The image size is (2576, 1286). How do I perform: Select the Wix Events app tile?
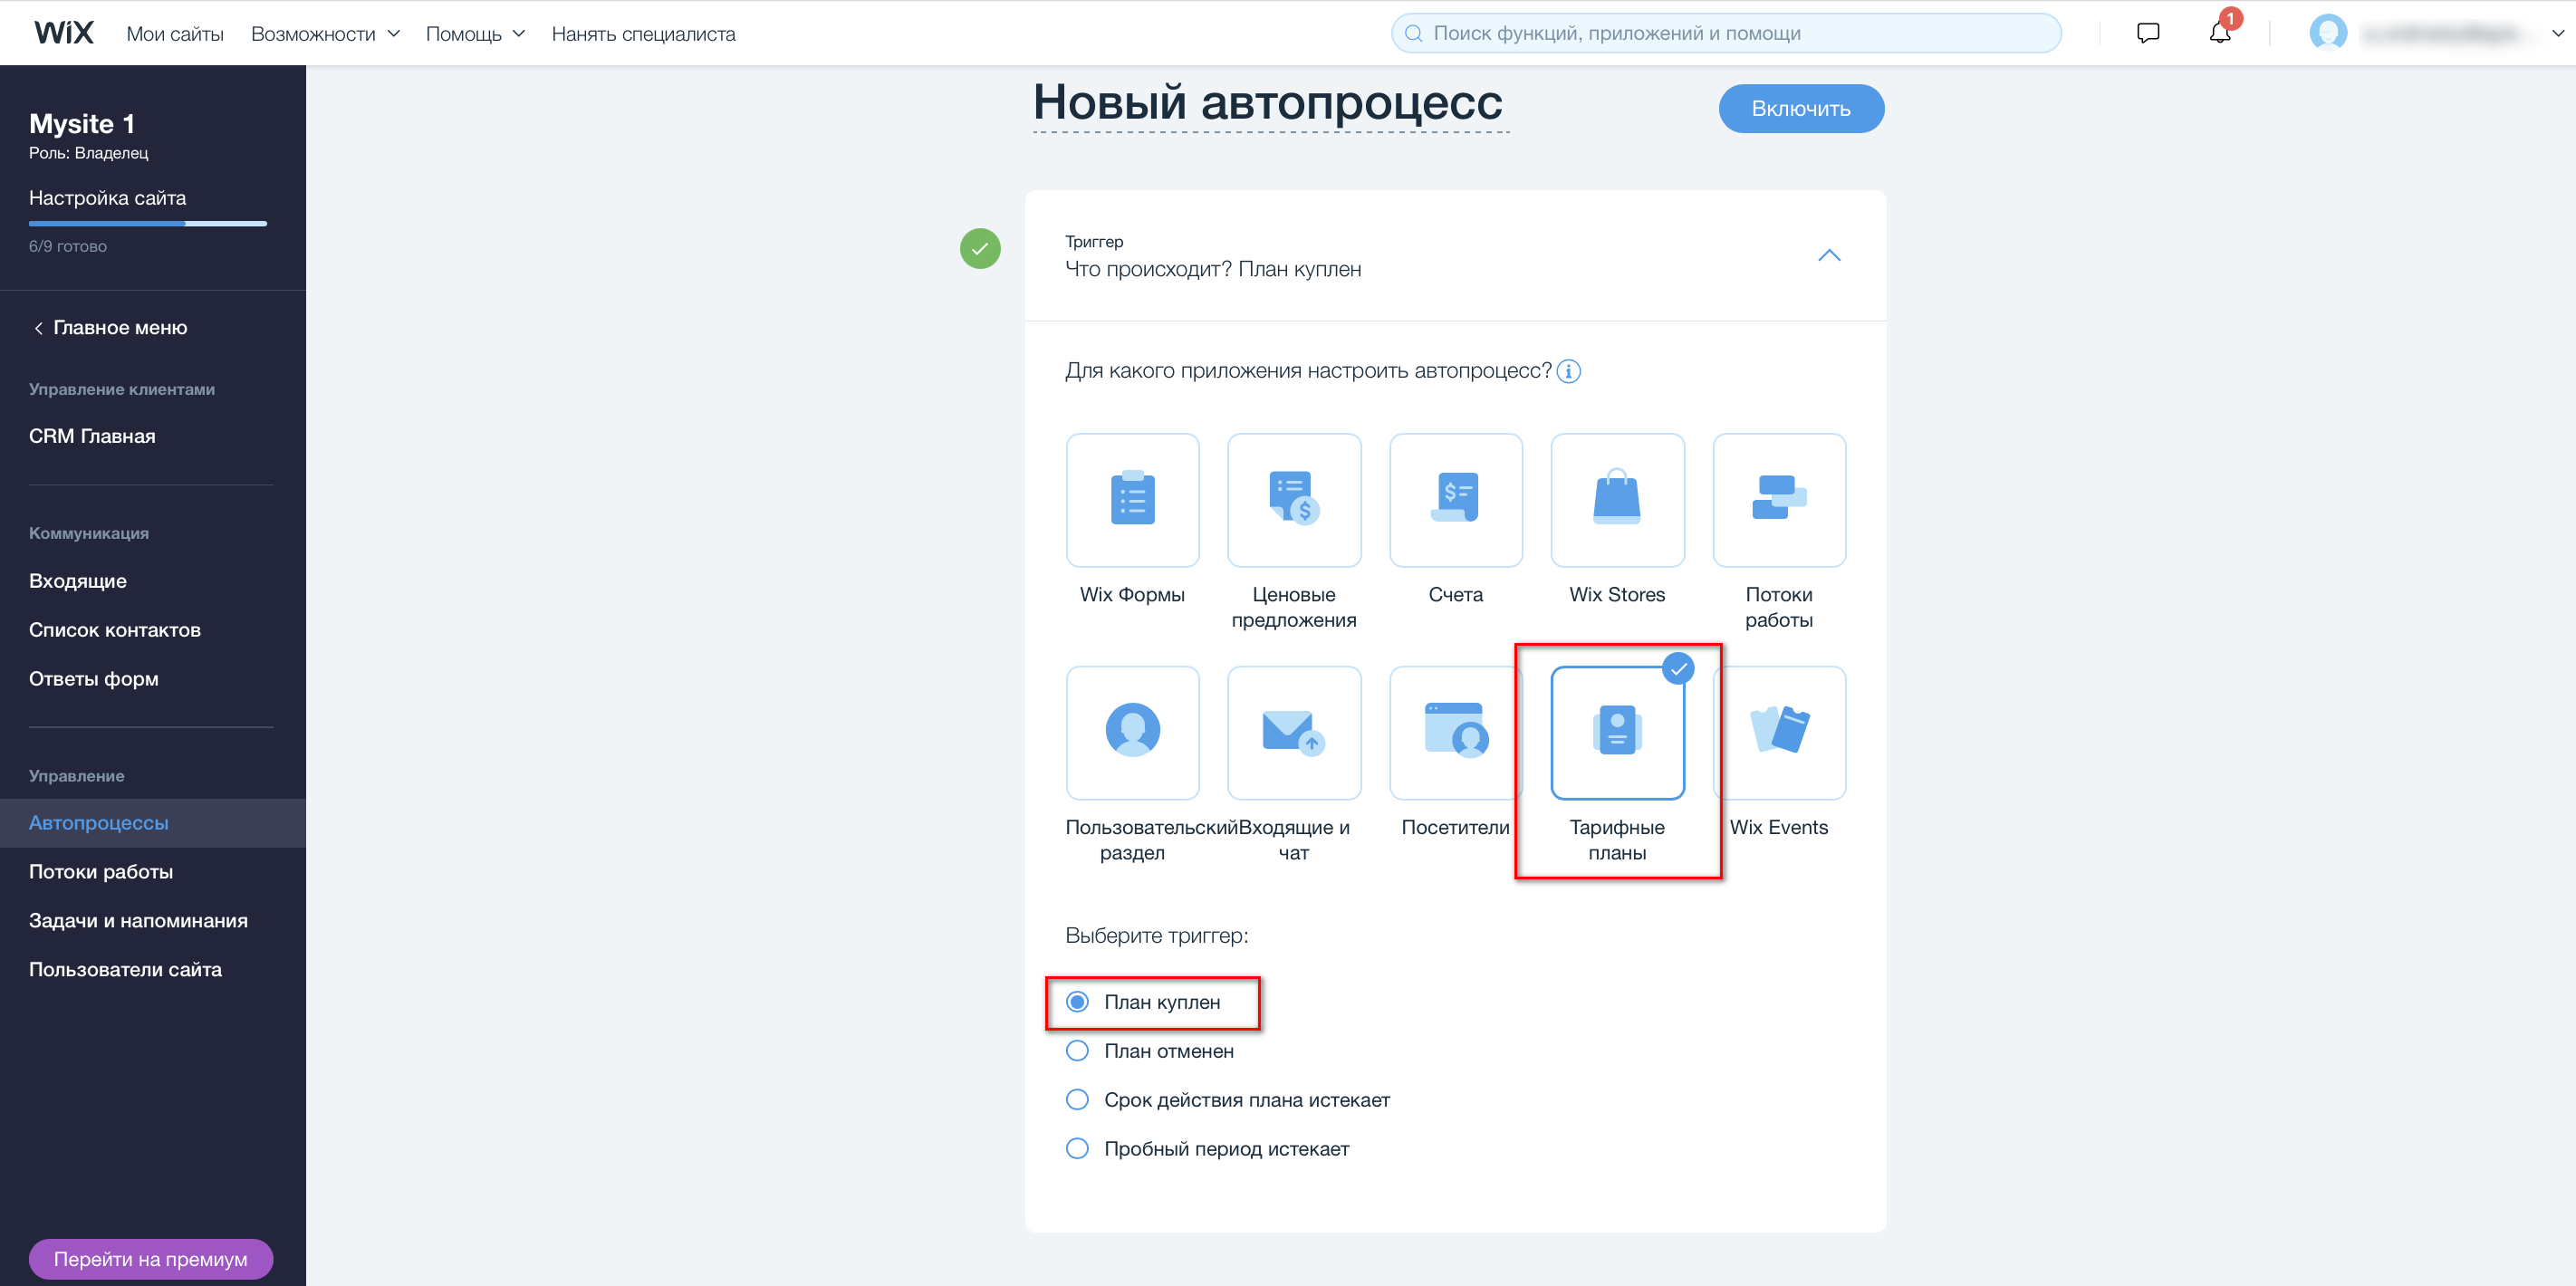(x=1779, y=733)
